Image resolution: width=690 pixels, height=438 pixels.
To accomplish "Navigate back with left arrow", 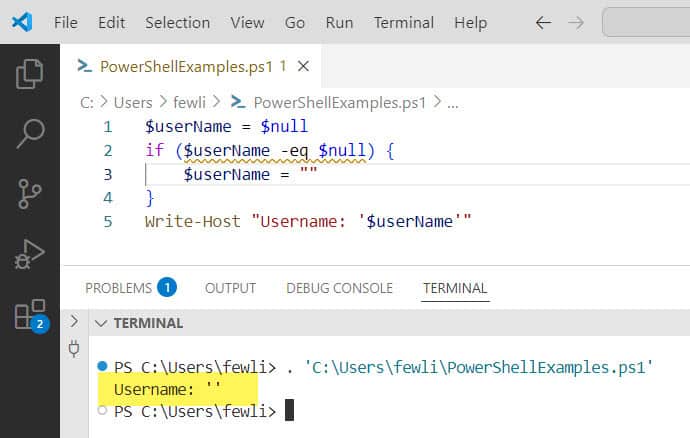I will point(543,22).
